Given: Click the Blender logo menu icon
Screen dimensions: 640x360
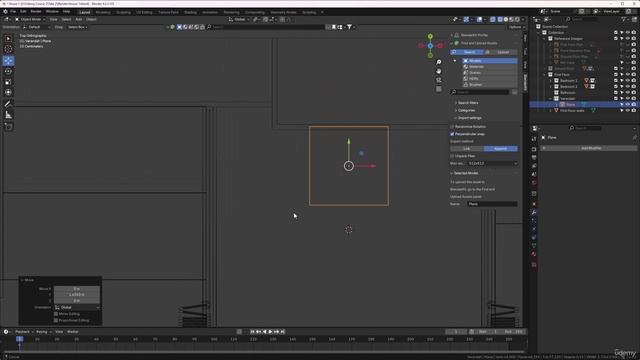Looking at the screenshot, I should point(5,11).
